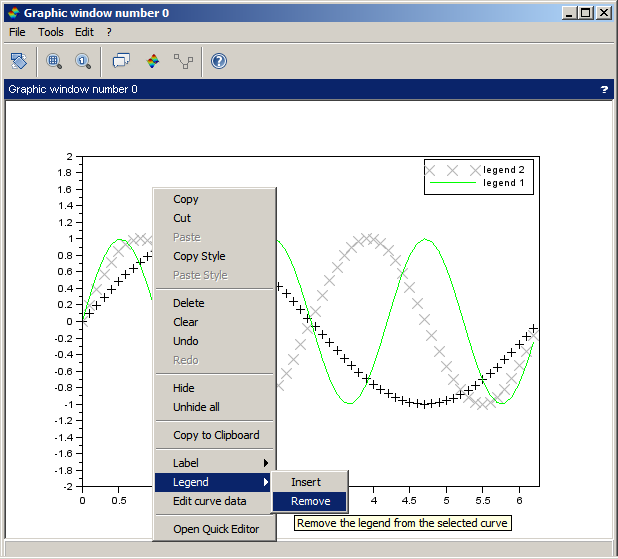The image size is (618, 559).
Task: Open the Edit menu
Action: coord(84,32)
